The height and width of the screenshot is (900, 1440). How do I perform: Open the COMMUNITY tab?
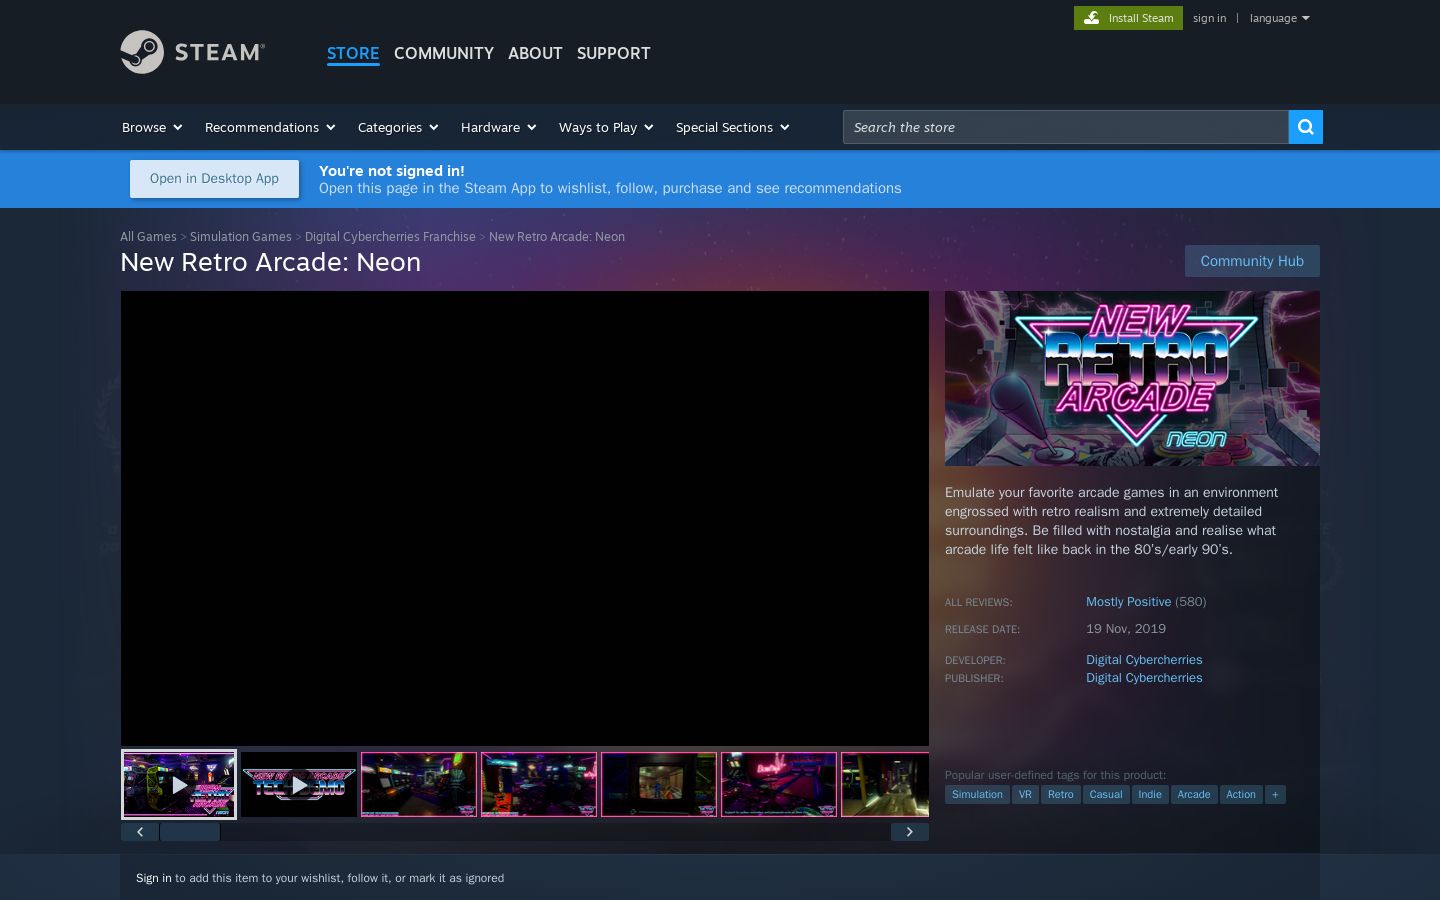pos(444,53)
